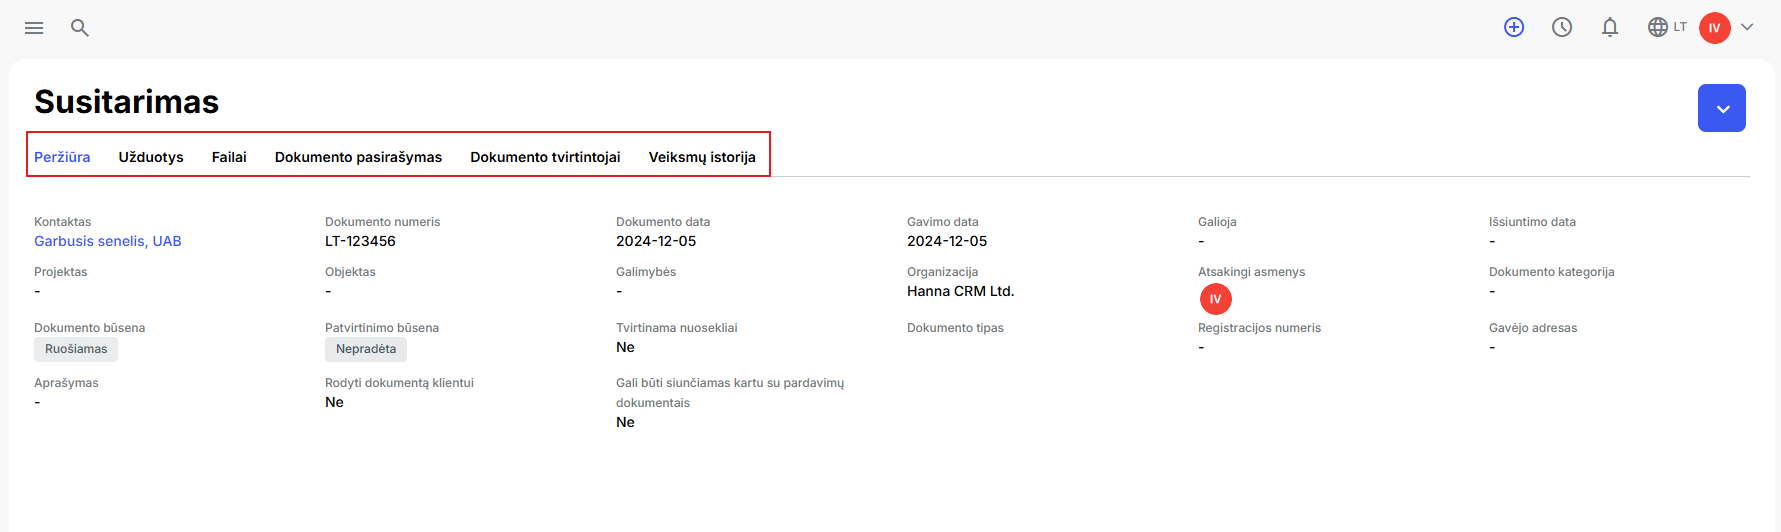Click the Tvirtinama nuosekliai value Ne

tap(625, 347)
